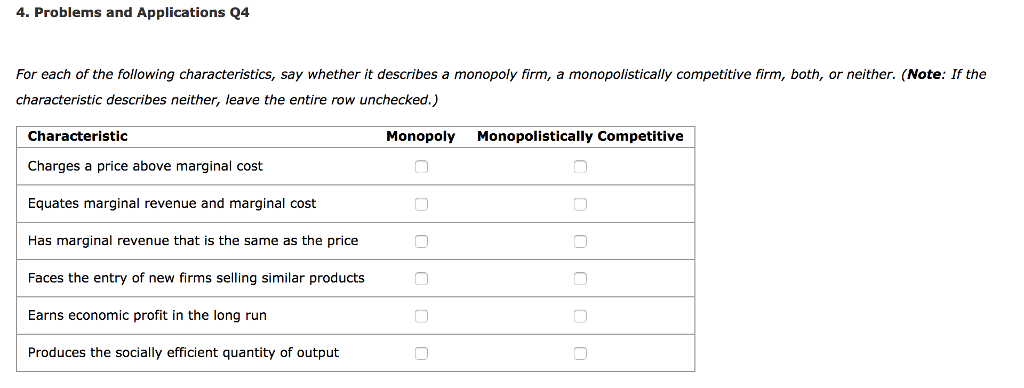Click the Monopolistically Competitive column header
The image size is (1024, 388).
pos(580,137)
